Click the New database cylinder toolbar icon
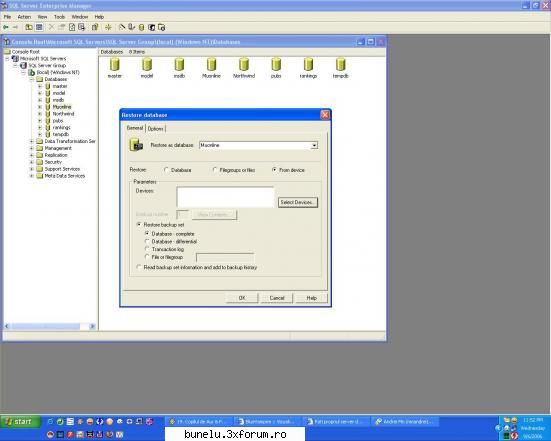The height and width of the screenshot is (441, 551). coord(142,27)
